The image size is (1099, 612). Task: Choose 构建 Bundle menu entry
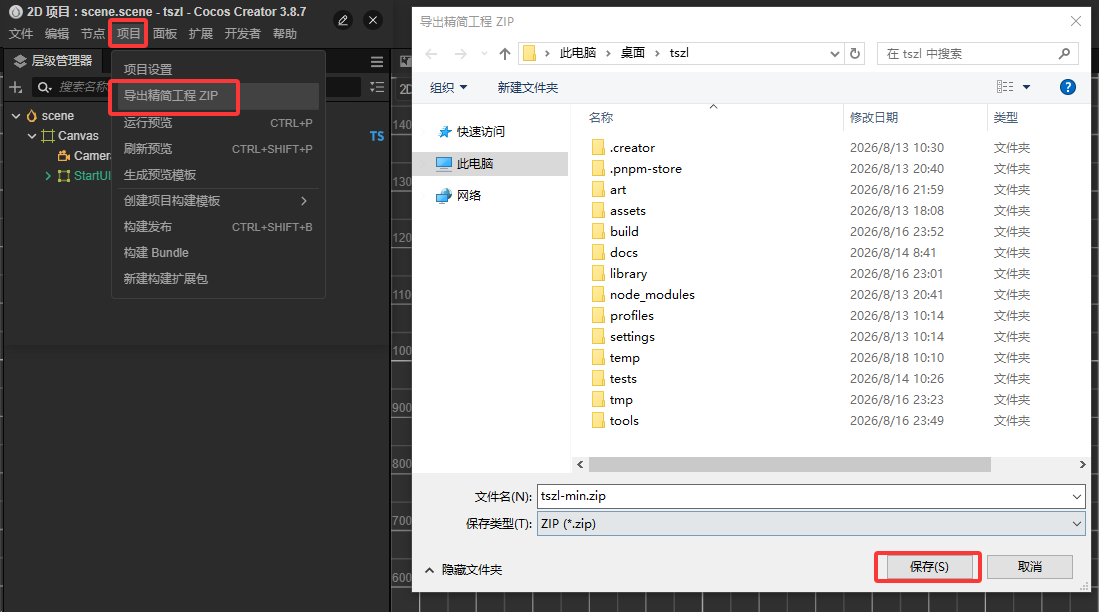click(217, 253)
